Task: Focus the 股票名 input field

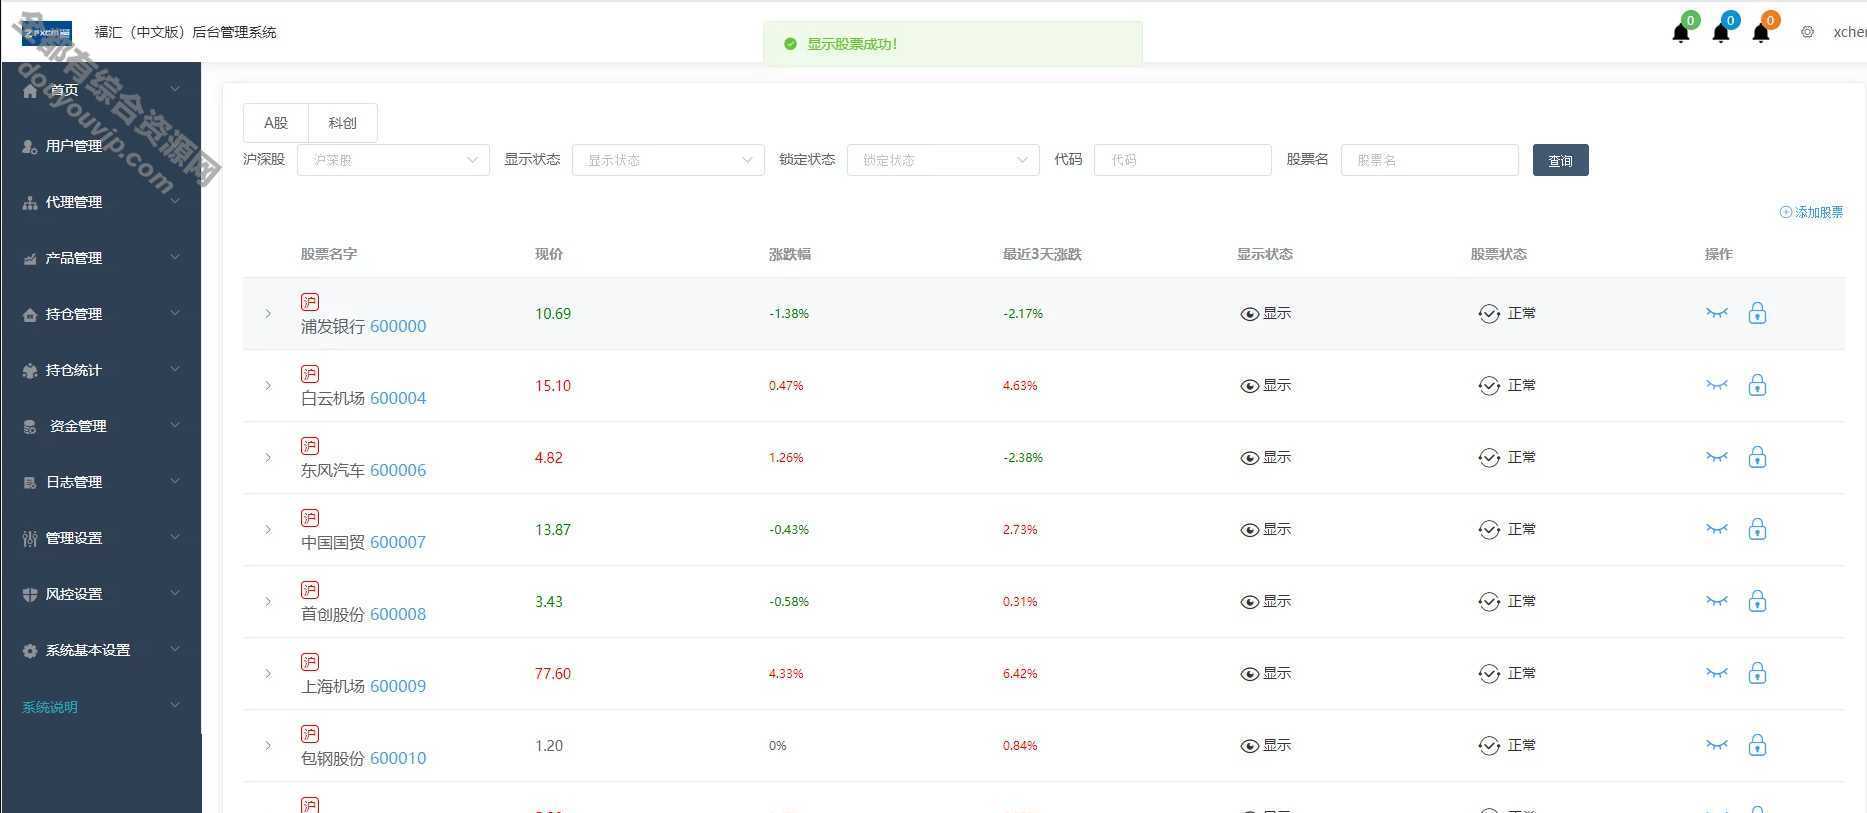Action: pos(1430,160)
